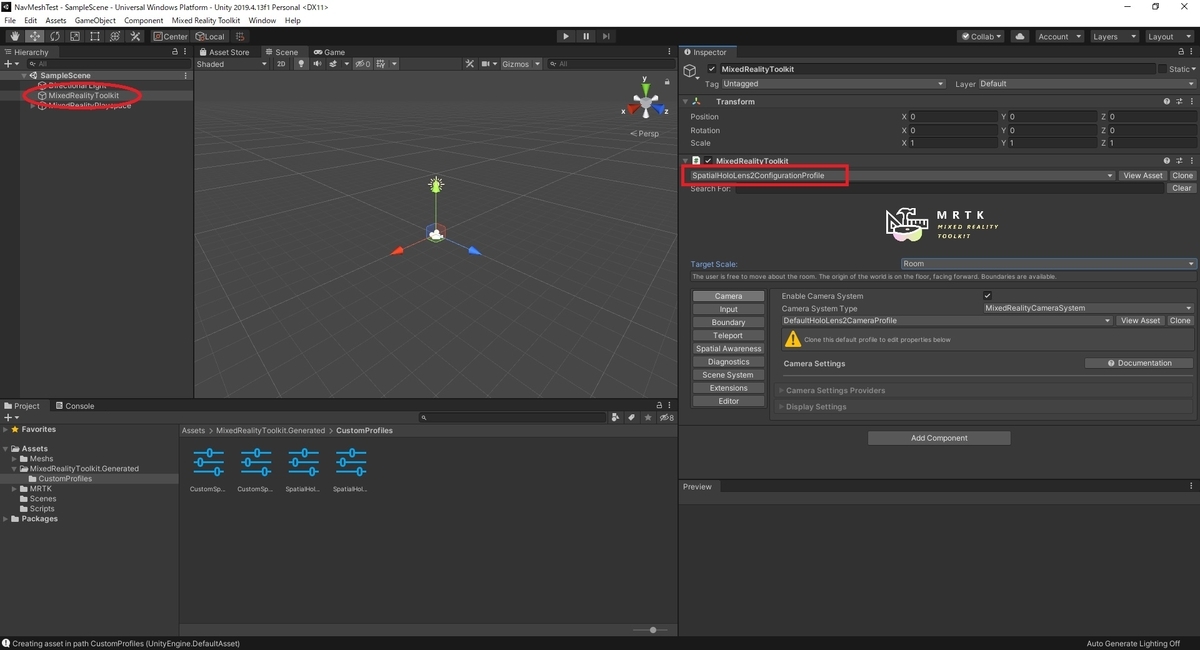1200x650 pixels.
Task: Click Hierarchy add plus button
Action: coord(10,64)
